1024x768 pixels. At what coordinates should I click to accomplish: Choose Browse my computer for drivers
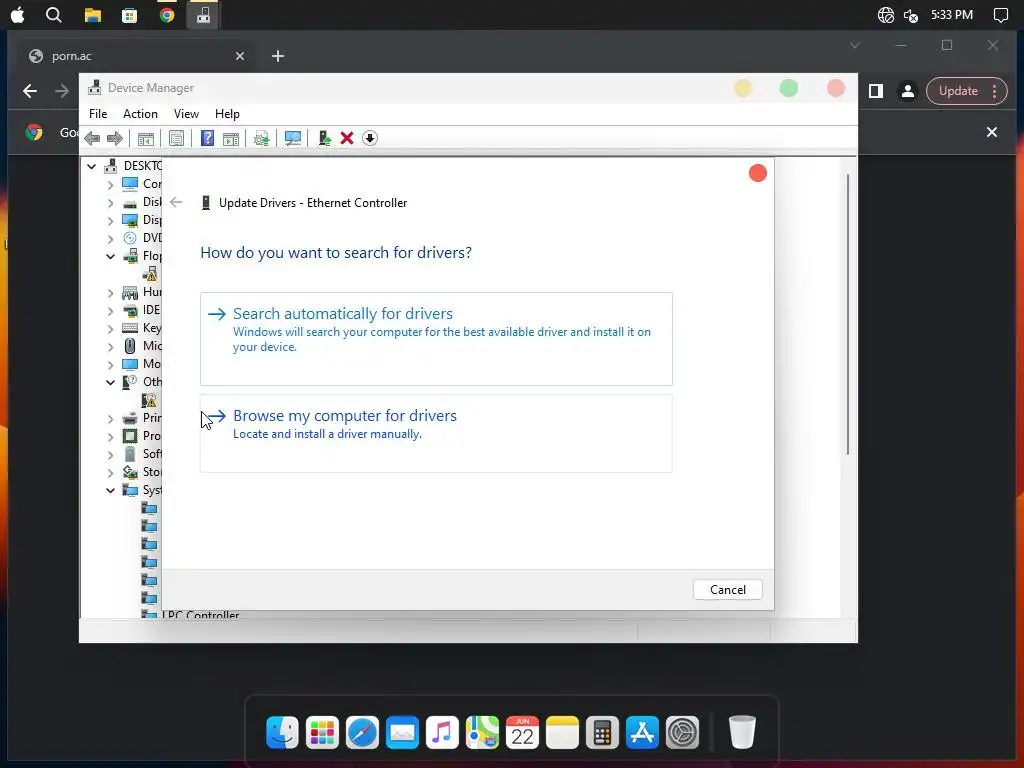436,433
